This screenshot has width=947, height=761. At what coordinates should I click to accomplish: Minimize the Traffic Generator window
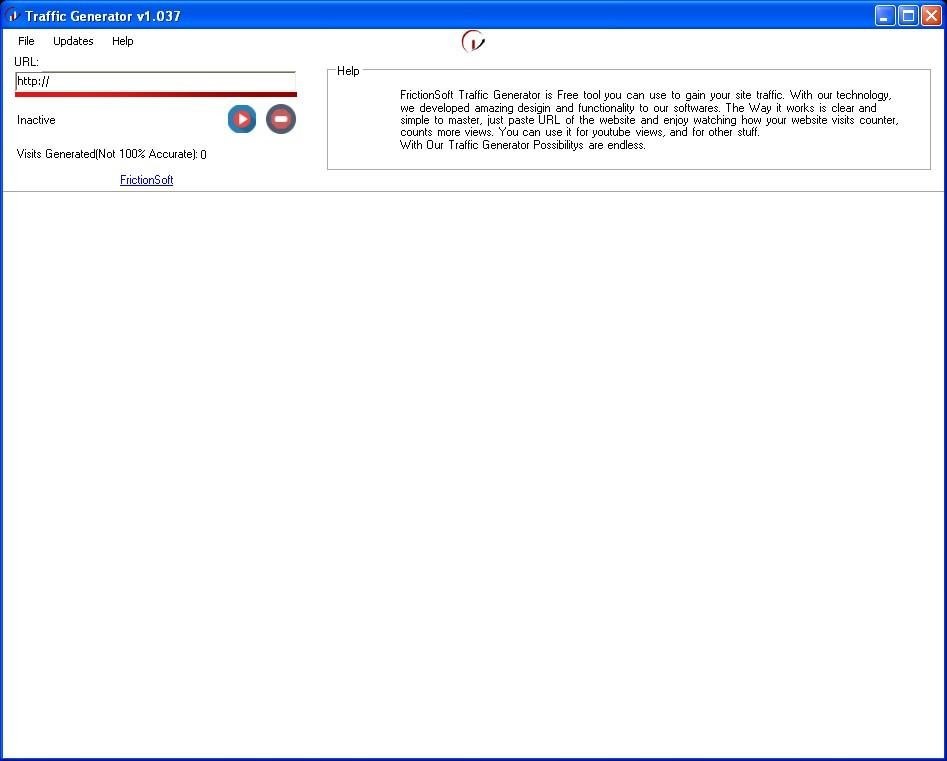(885, 16)
